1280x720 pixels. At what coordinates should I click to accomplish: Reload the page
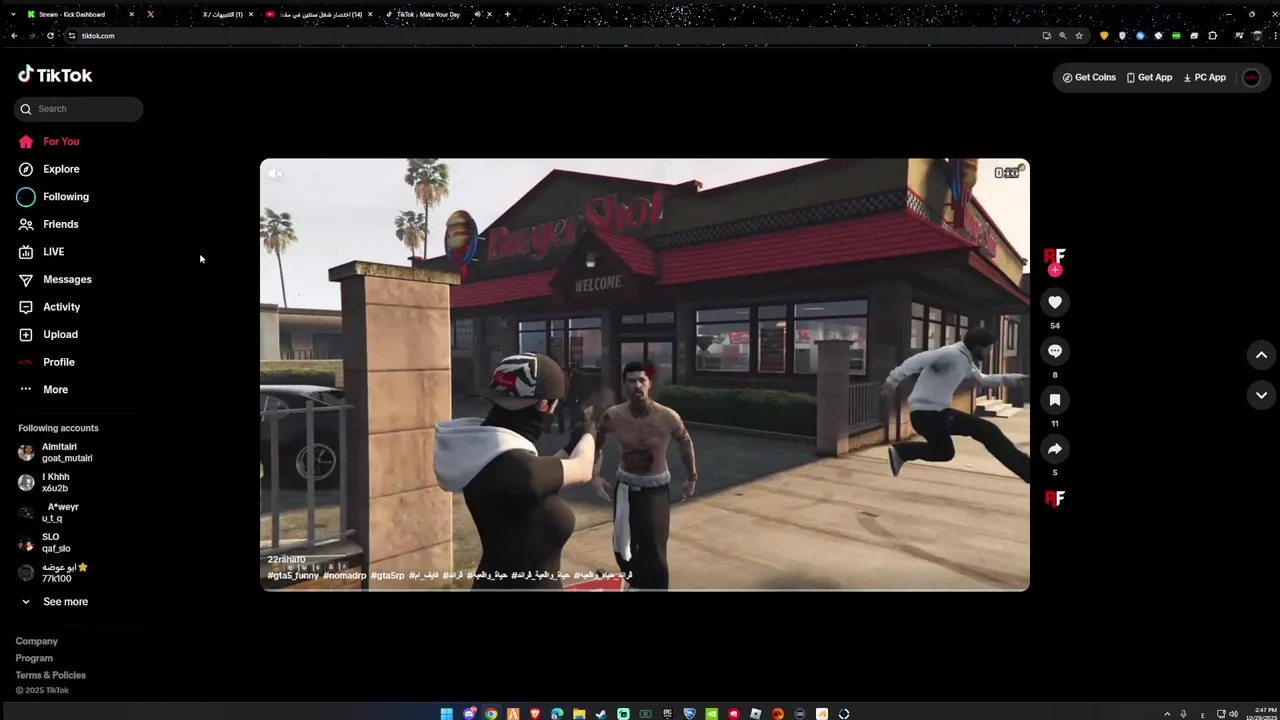[x=50, y=36]
